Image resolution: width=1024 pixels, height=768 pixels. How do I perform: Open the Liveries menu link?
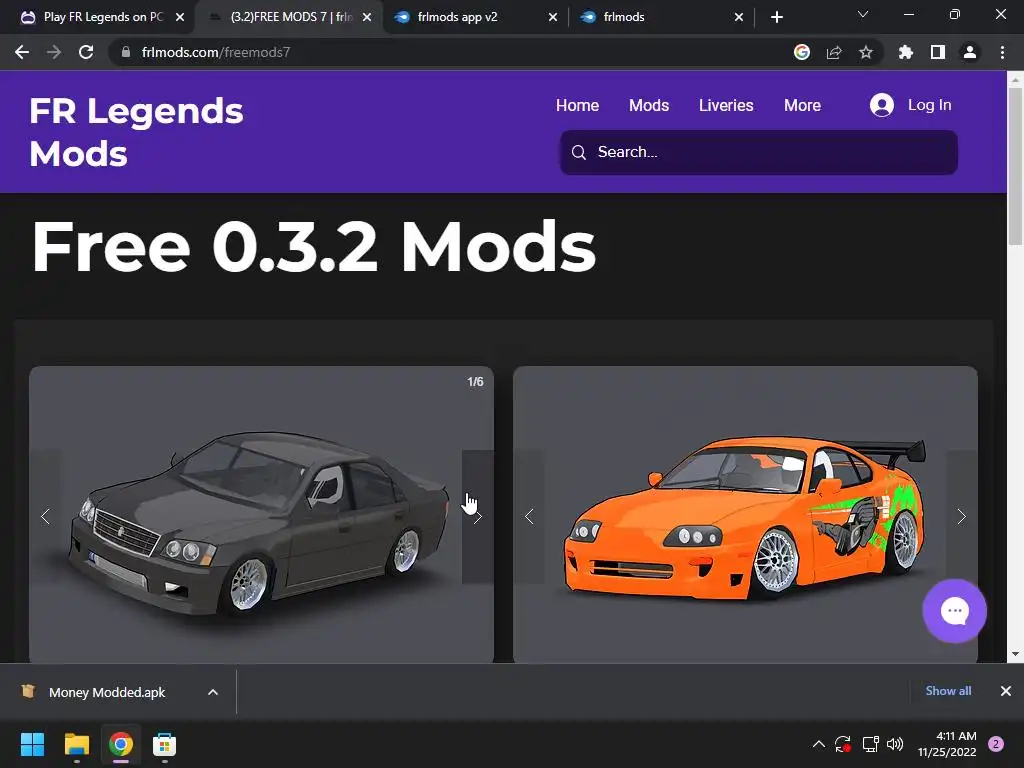click(x=726, y=105)
